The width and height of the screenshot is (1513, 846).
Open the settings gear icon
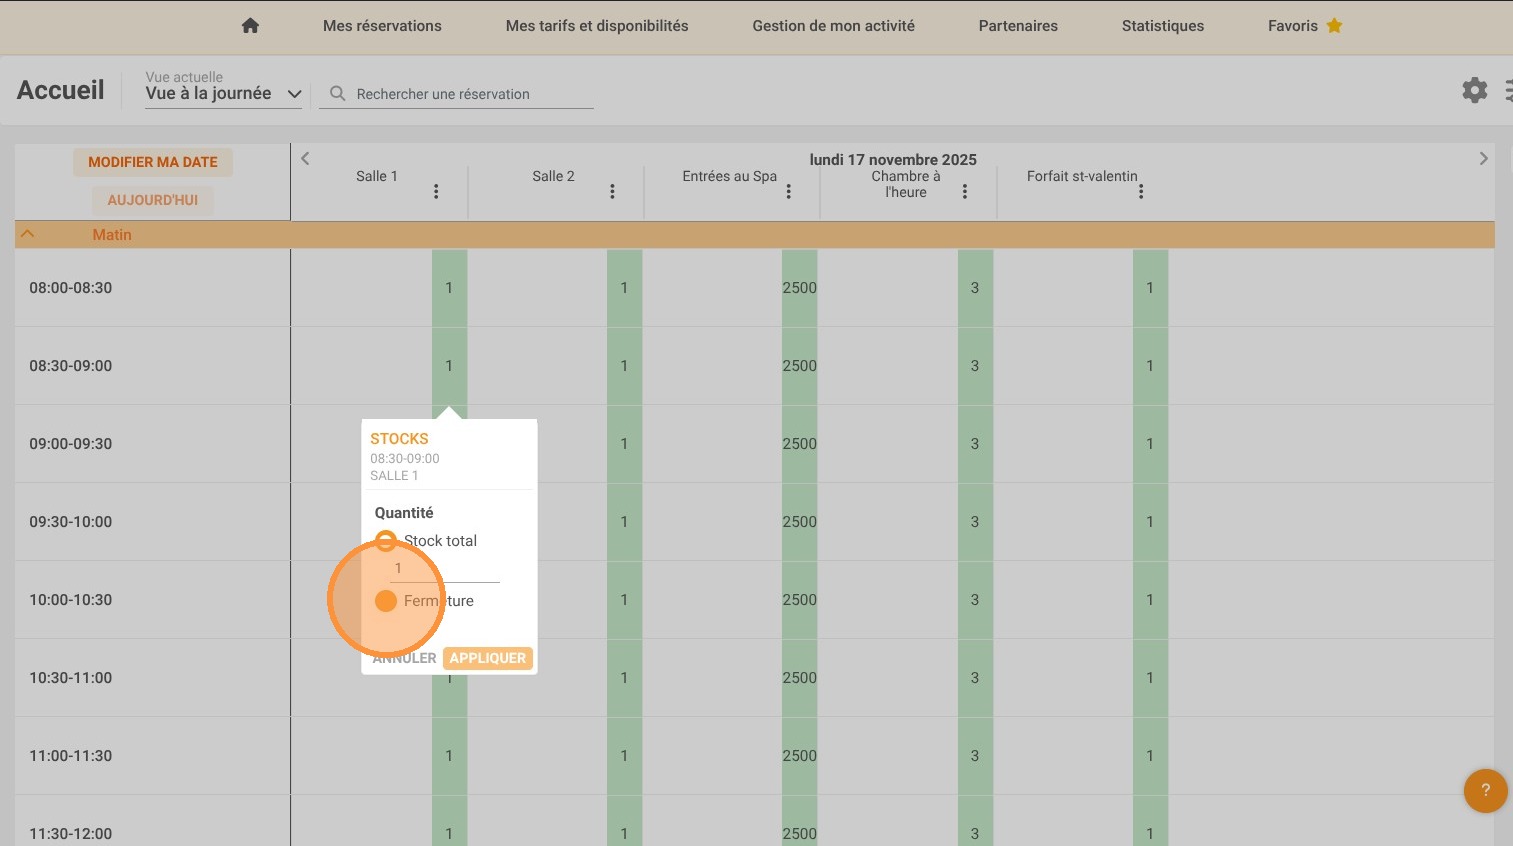tap(1474, 90)
